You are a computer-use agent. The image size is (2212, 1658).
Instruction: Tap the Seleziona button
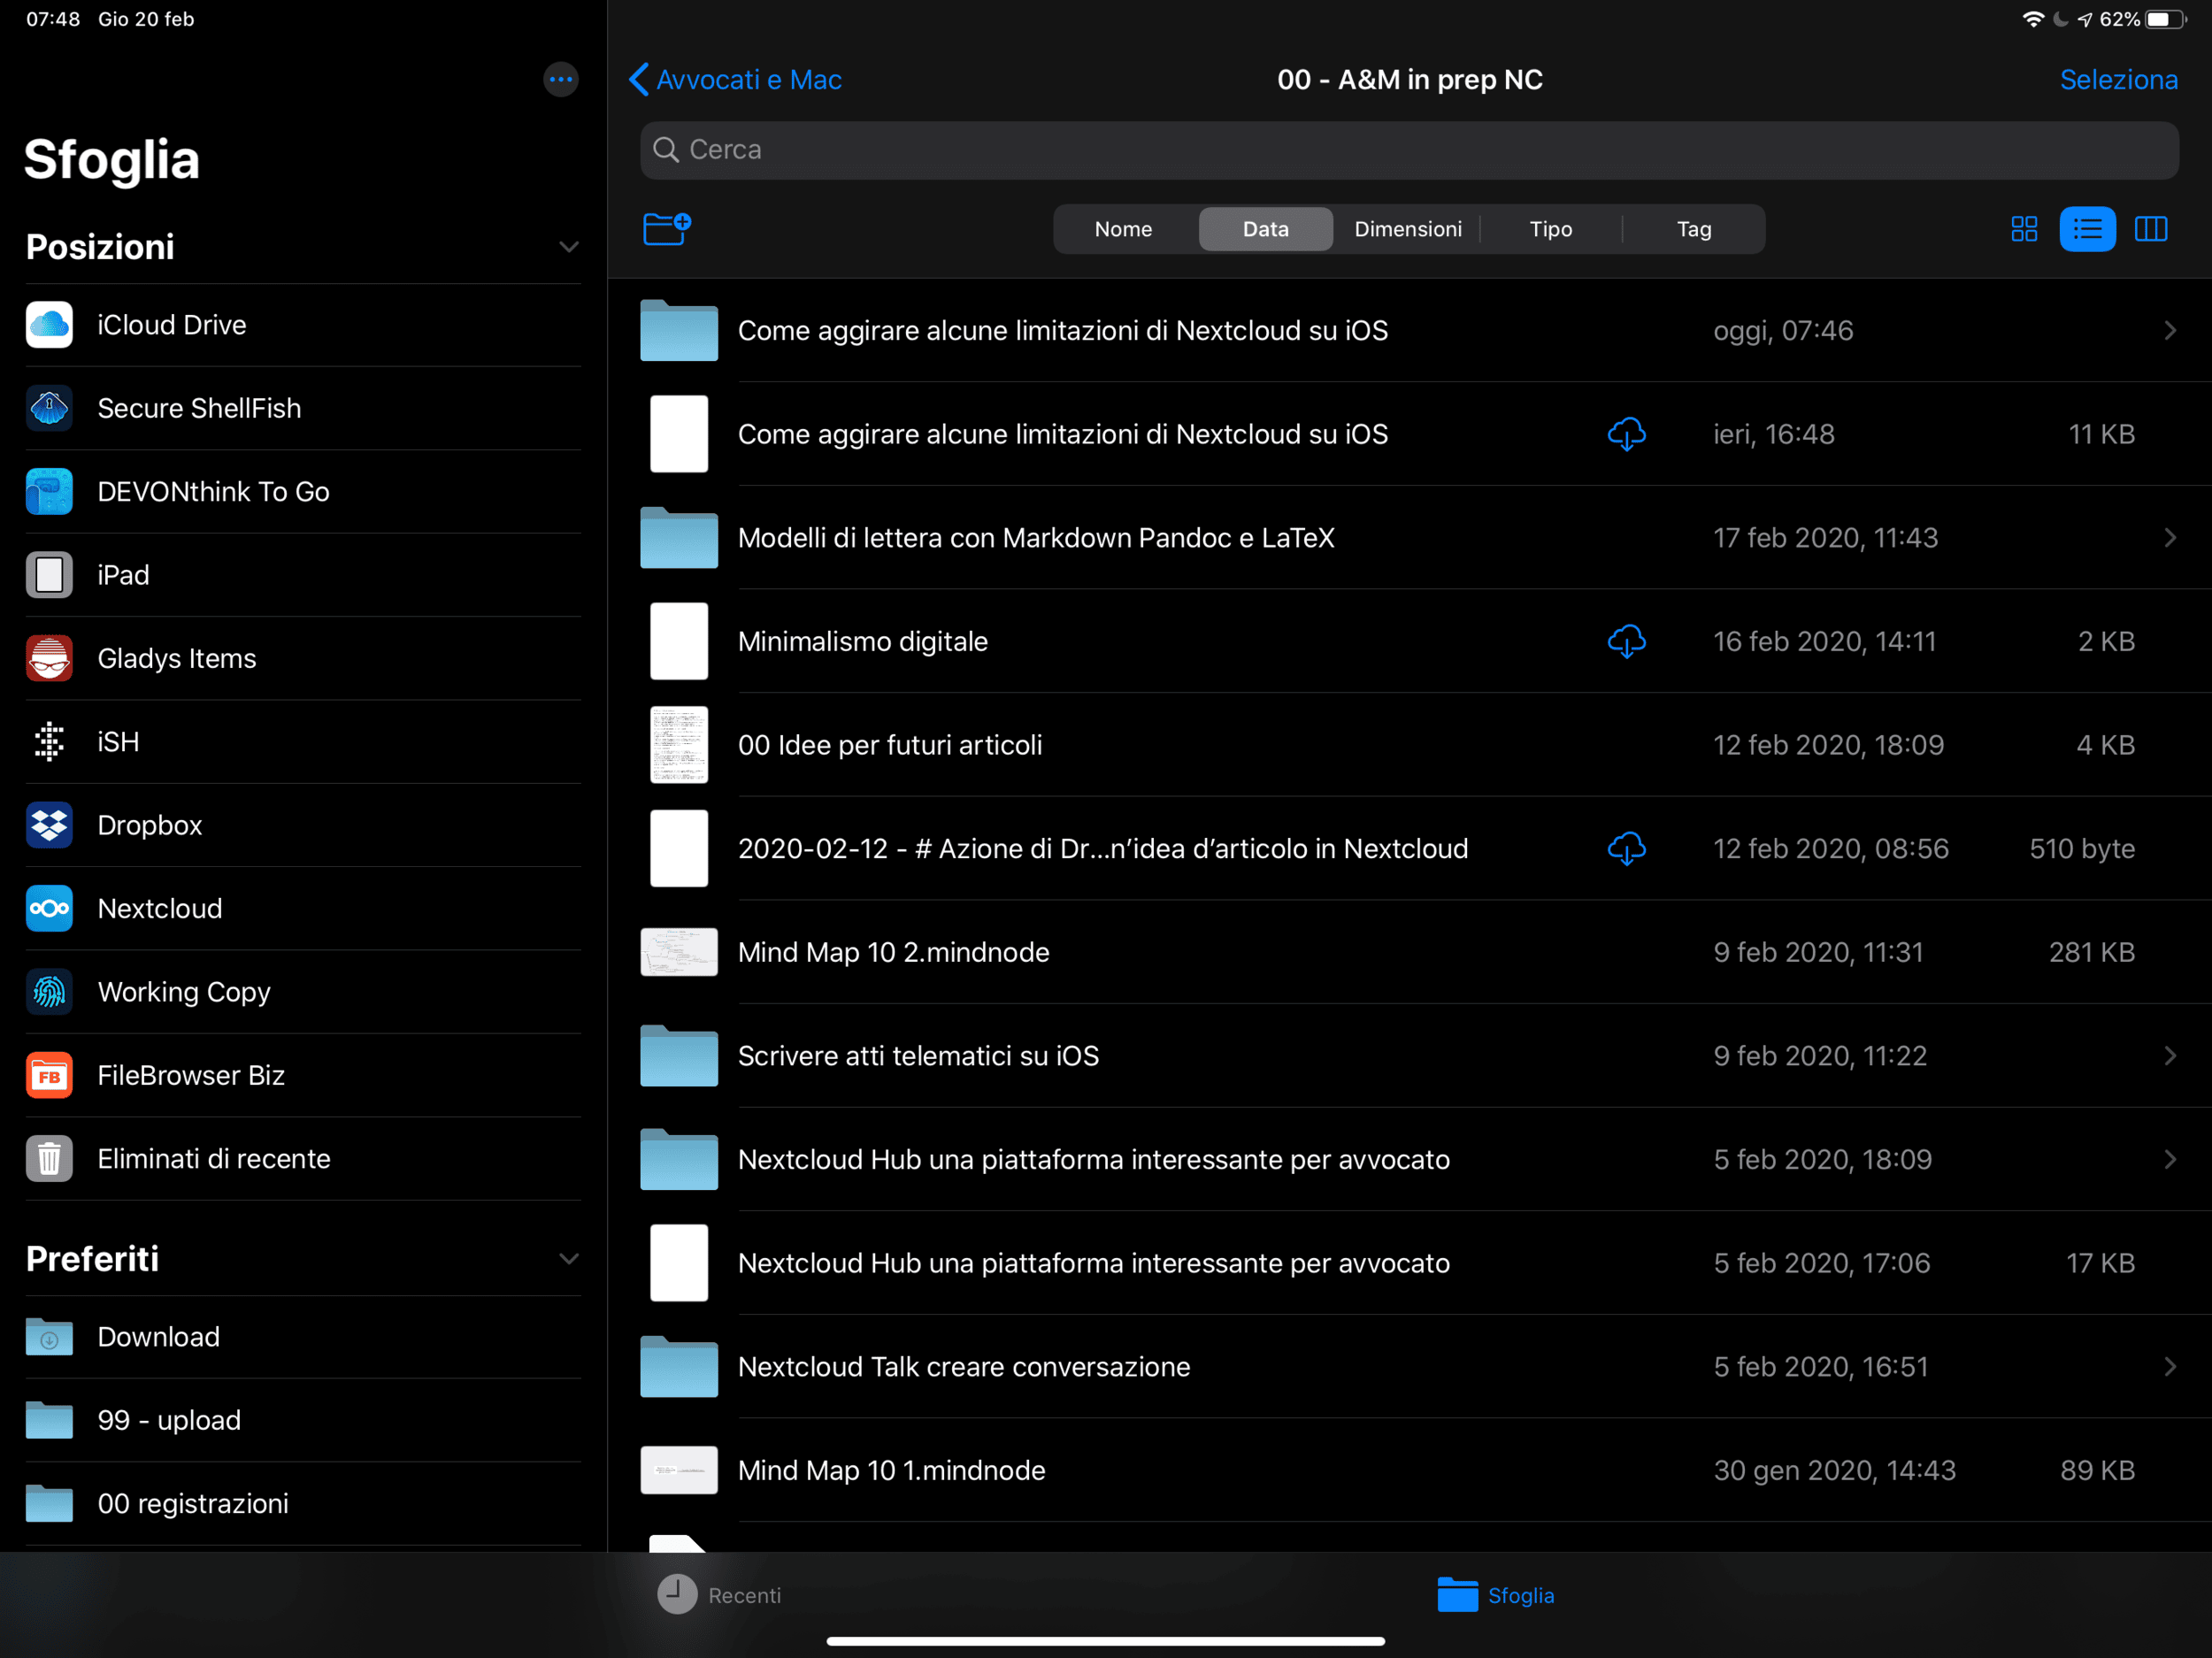2119,79
